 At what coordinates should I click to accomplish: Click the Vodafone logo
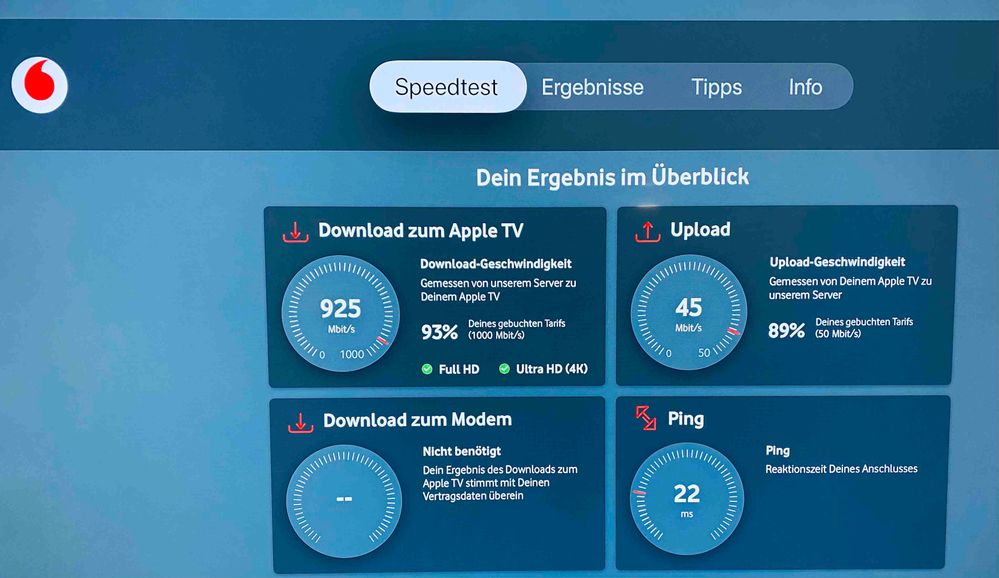(x=40, y=85)
